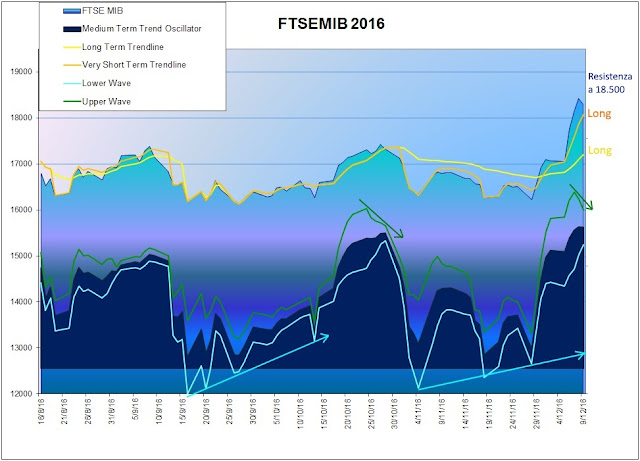The image size is (640, 461).
Task: Click the 5/10/16 date label
Action: (x=278, y=412)
